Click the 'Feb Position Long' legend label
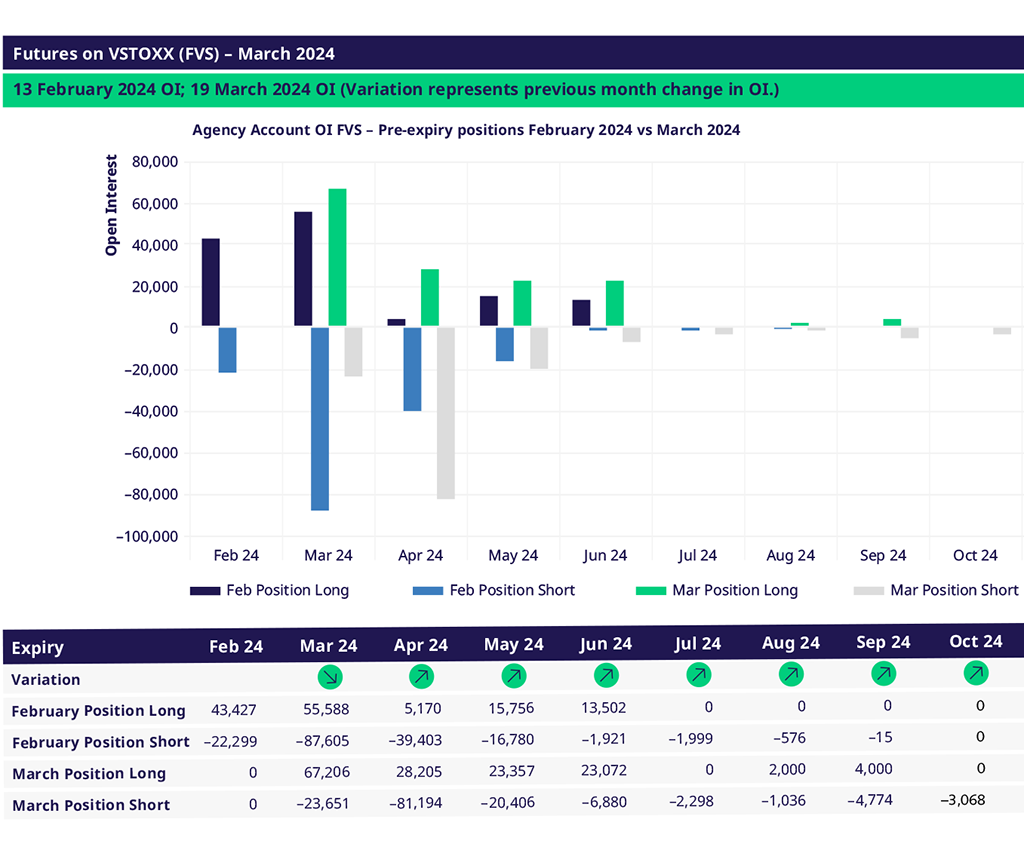1024x844 pixels. (x=287, y=591)
